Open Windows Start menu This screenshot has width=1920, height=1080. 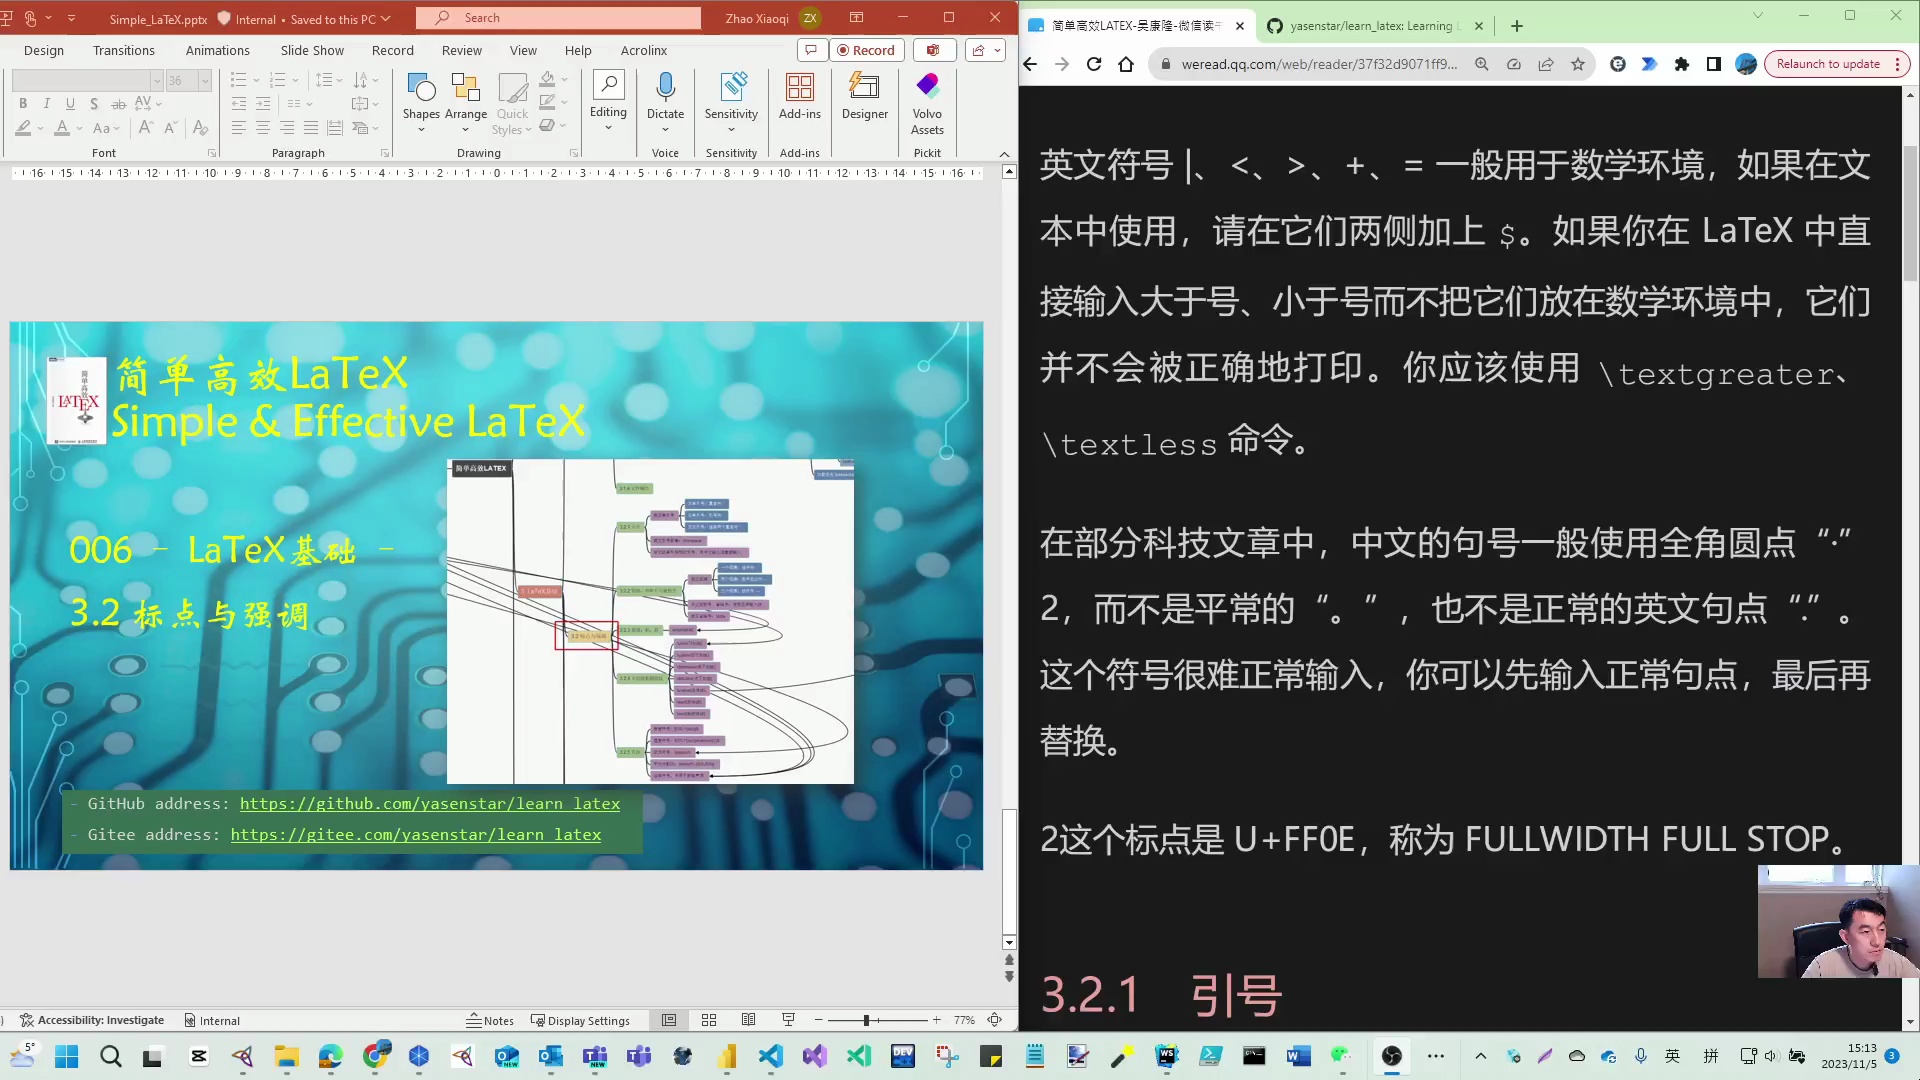(x=66, y=1056)
